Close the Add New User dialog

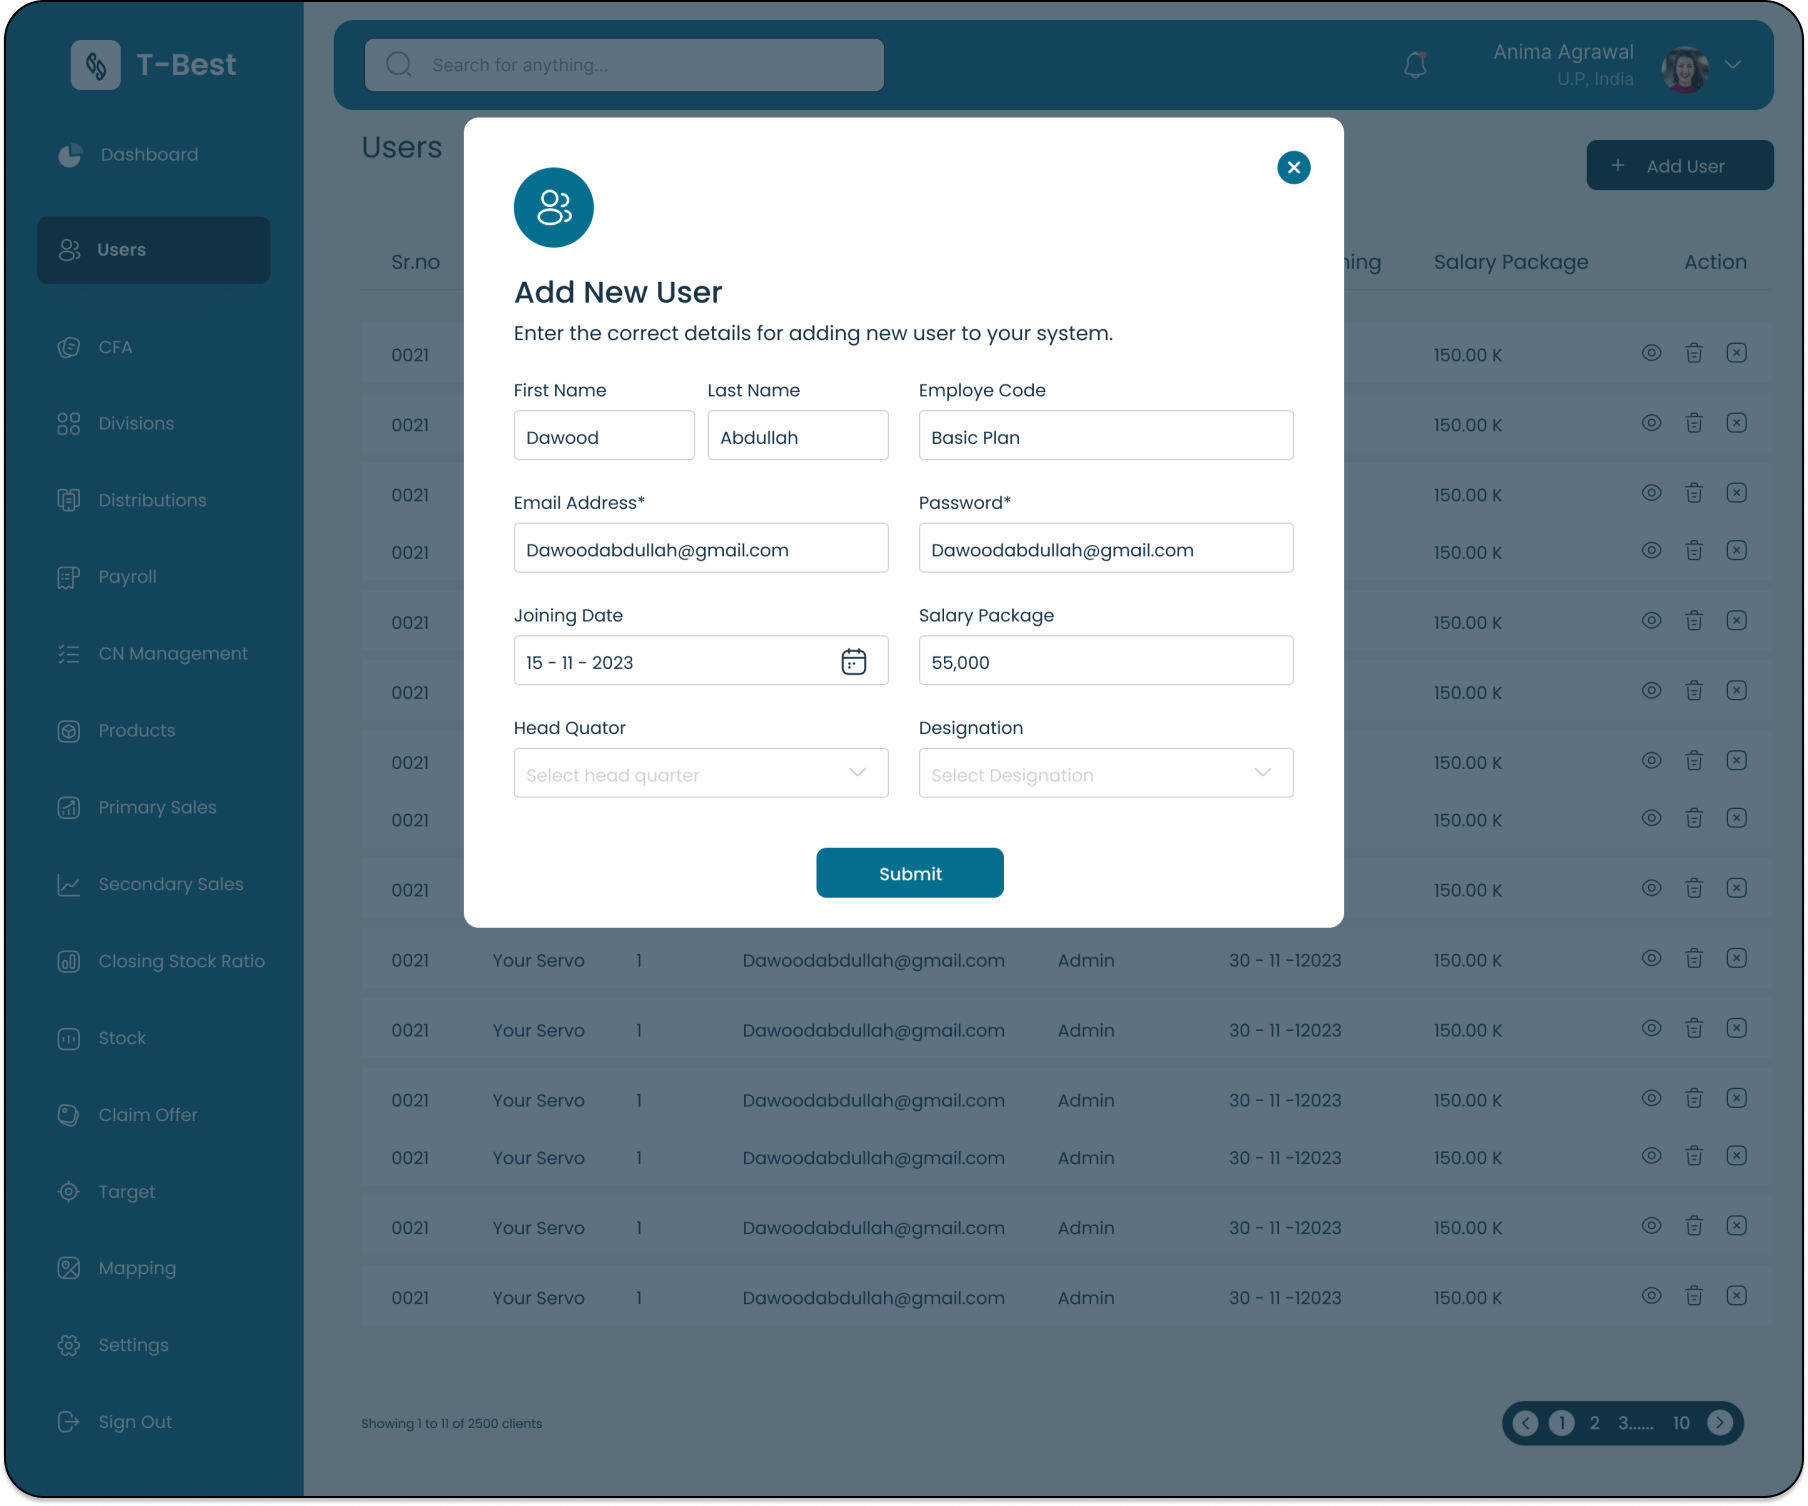pyautogui.click(x=1293, y=167)
